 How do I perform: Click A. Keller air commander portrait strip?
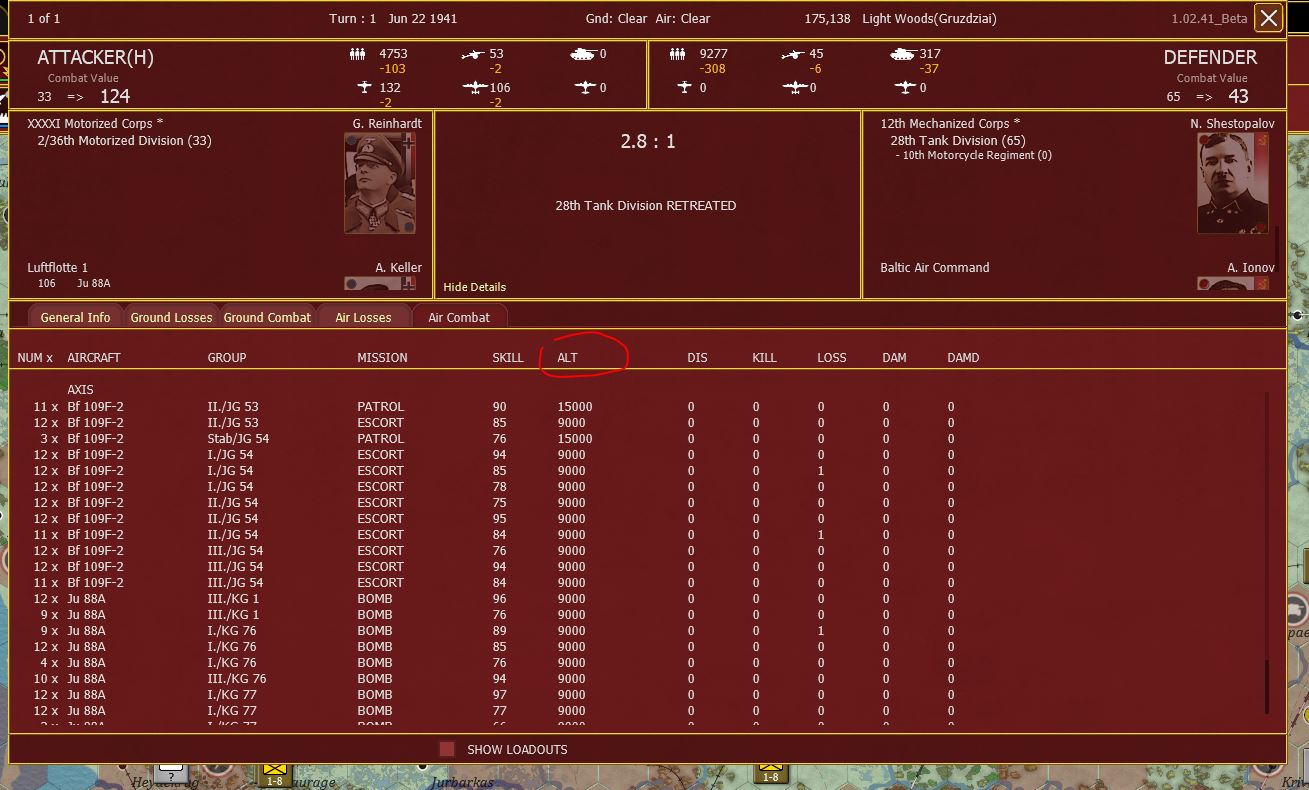click(380, 283)
